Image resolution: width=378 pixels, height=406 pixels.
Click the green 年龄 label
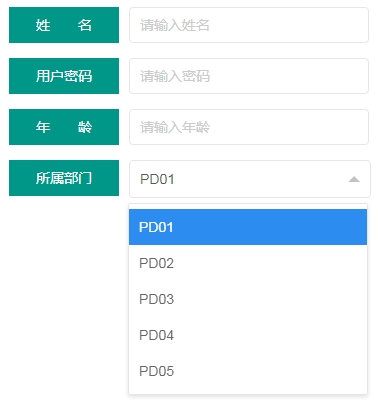pyautogui.click(x=64, y=127)
